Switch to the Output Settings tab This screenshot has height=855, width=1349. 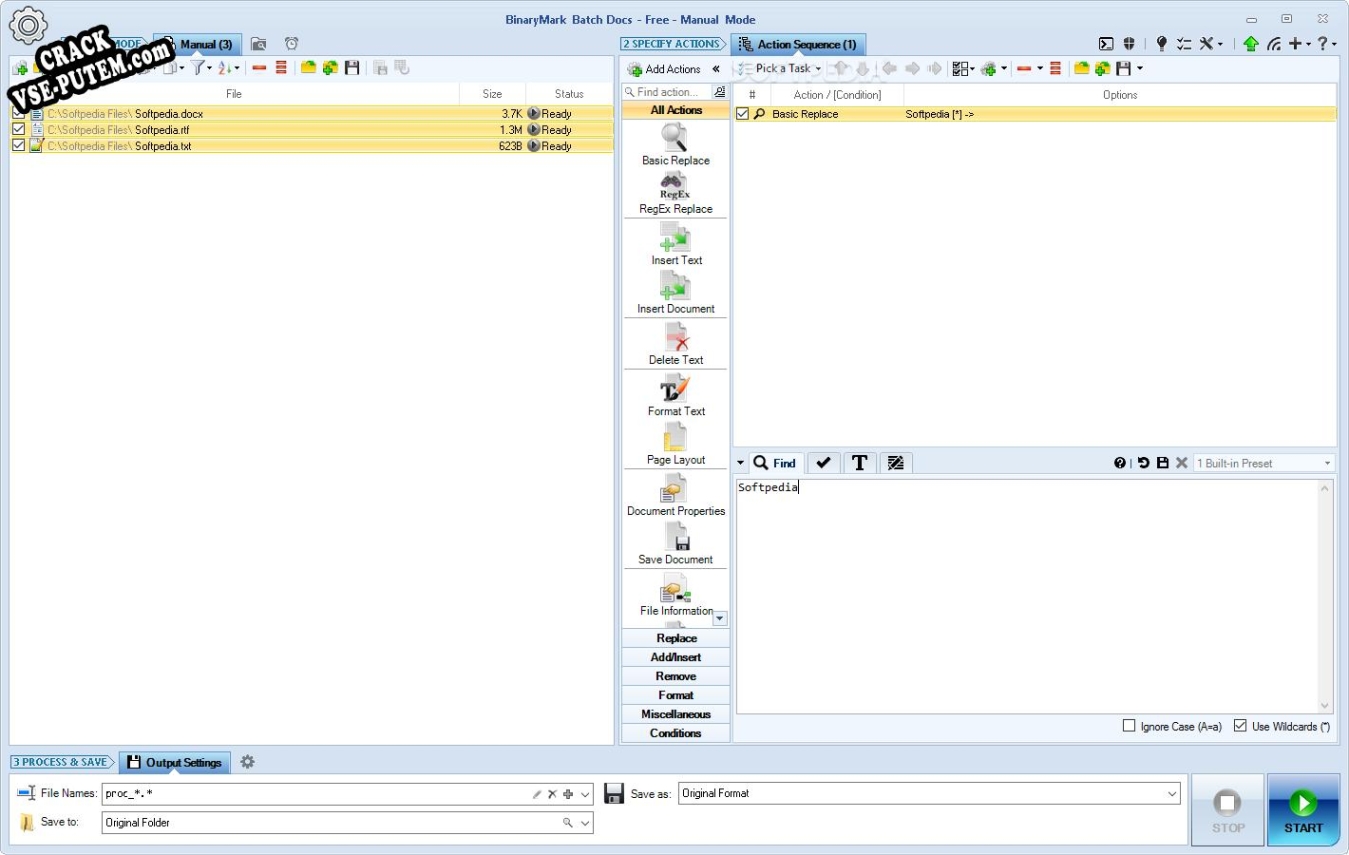tap(175, 762)
